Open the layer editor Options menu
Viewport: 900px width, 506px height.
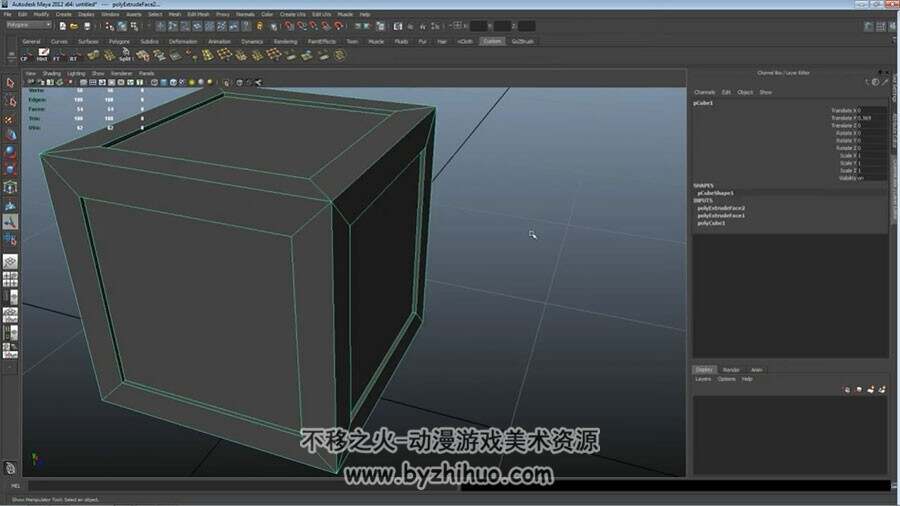click(x=727, y=379)
